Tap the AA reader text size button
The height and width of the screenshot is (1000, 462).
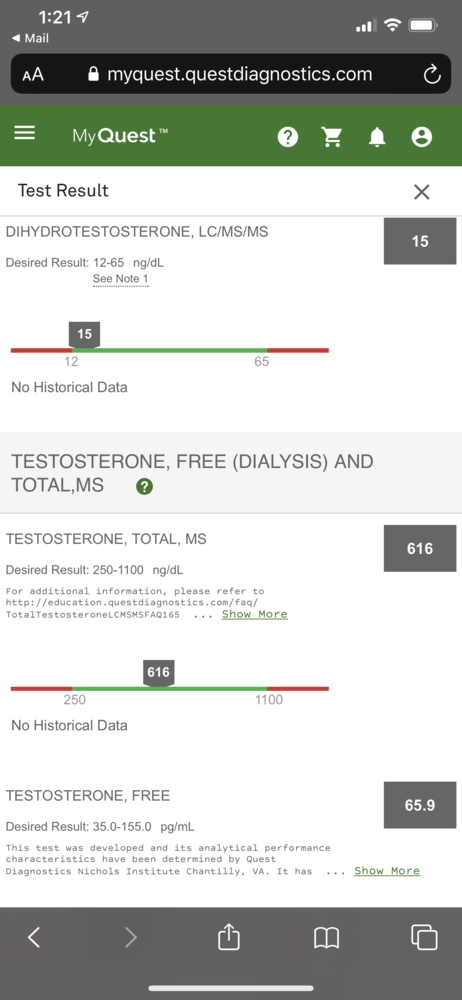click(33, 75)
